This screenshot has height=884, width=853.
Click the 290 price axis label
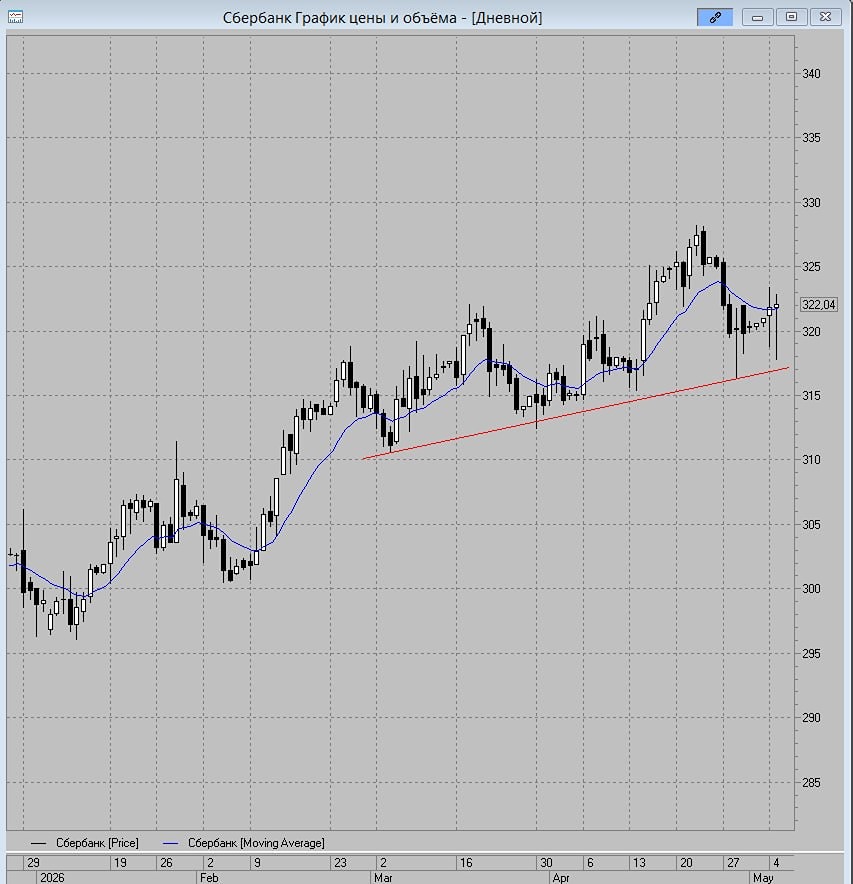(x=811, y=718)
